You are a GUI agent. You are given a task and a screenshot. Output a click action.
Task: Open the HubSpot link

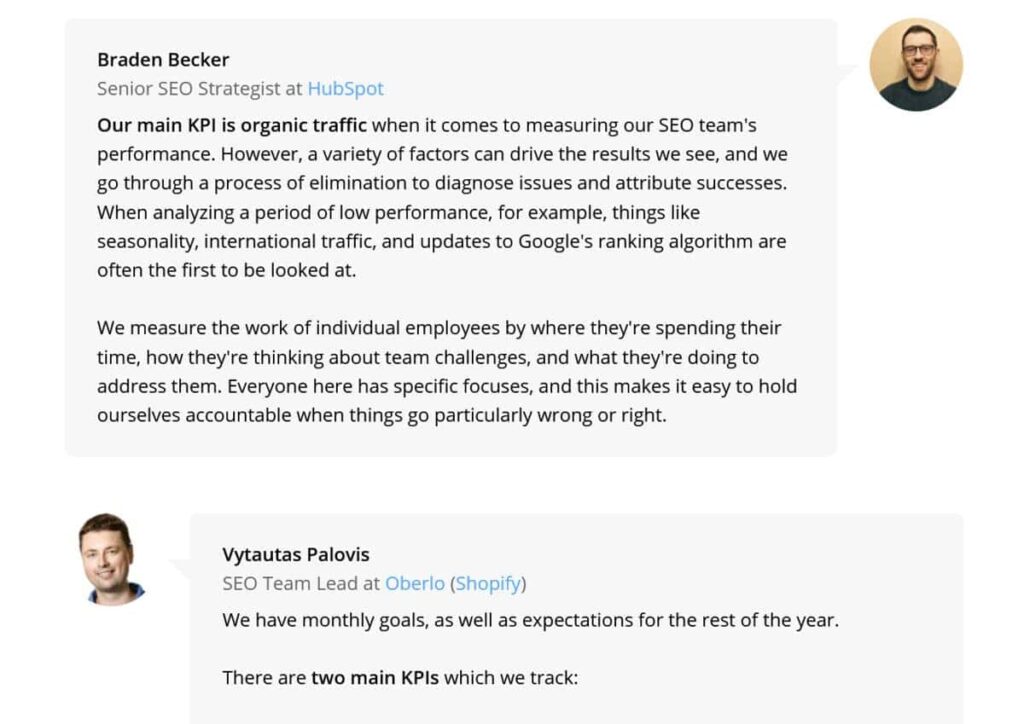(x=345, y=88)
